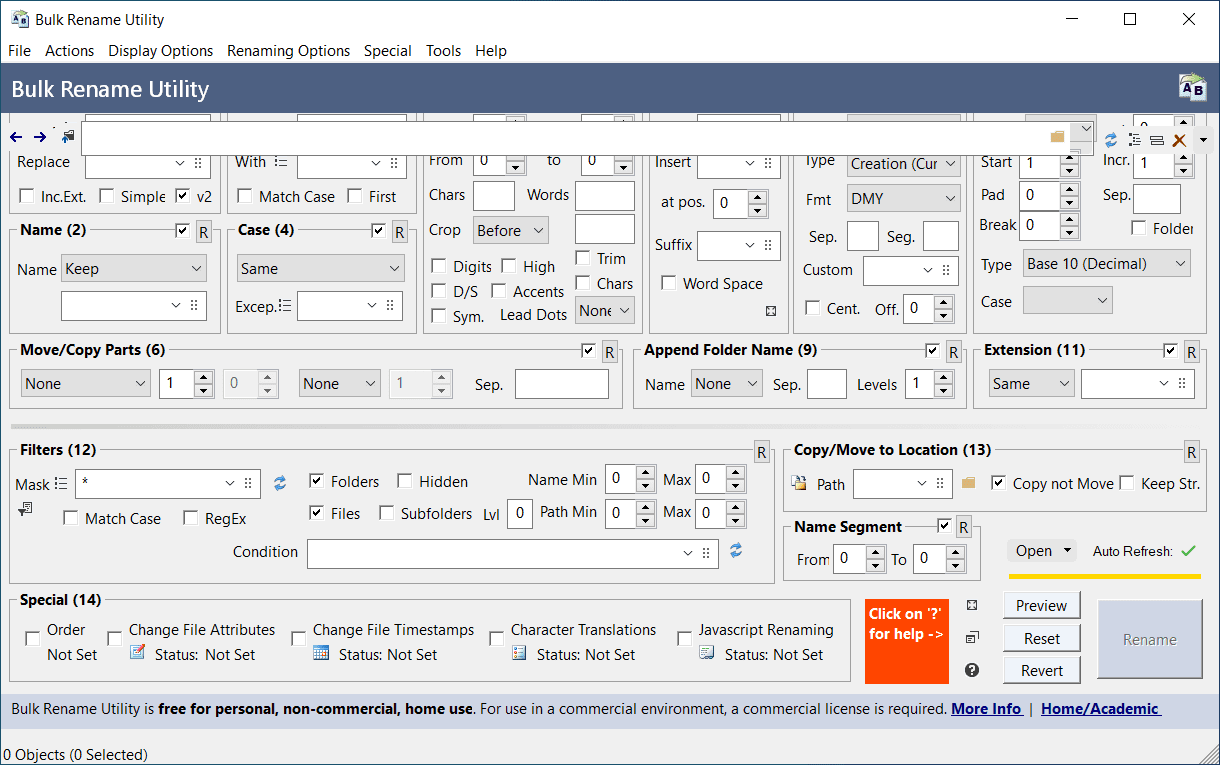This screenshot has width=1220, height=765.
Task: Click the small icon below Mask label
Action: coord(25,509)
